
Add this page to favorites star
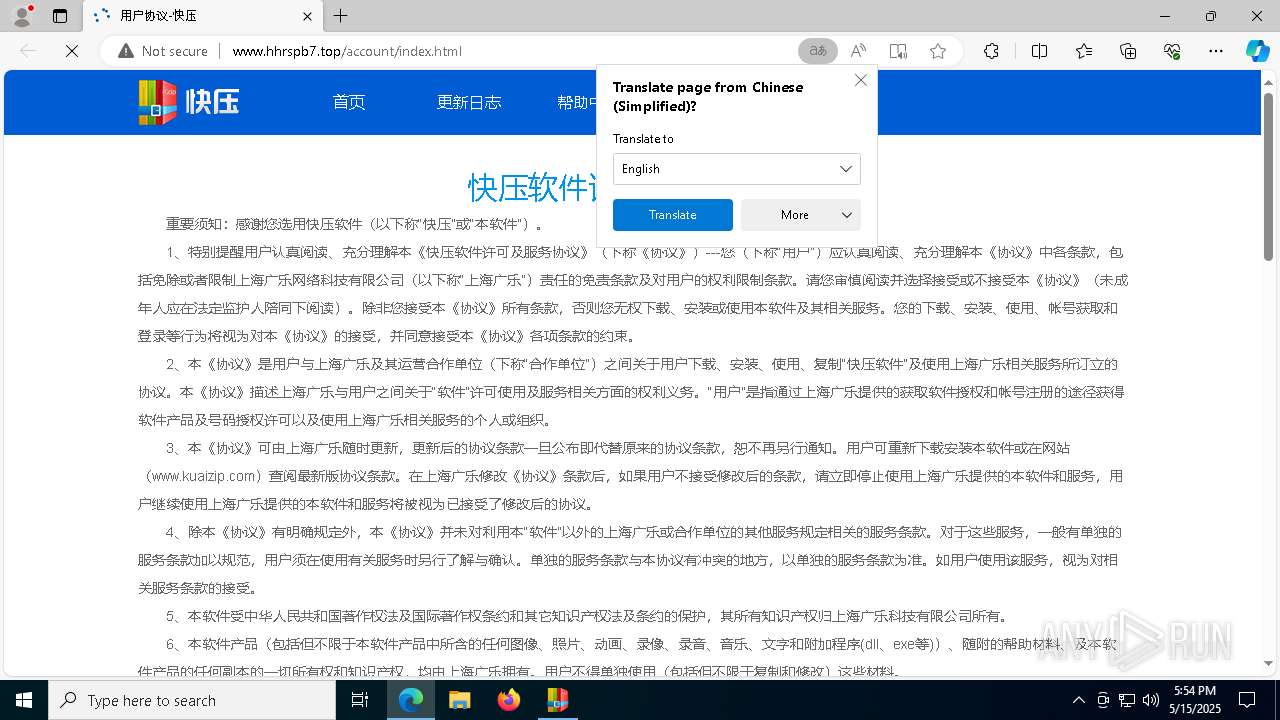[x=938, y=51]
